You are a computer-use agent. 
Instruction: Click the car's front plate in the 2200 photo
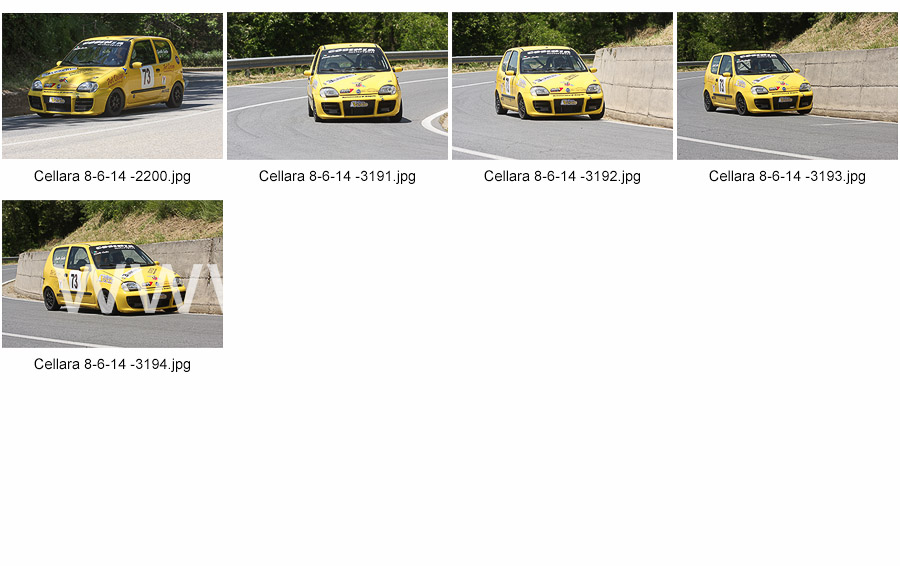[x=56, y=100]
